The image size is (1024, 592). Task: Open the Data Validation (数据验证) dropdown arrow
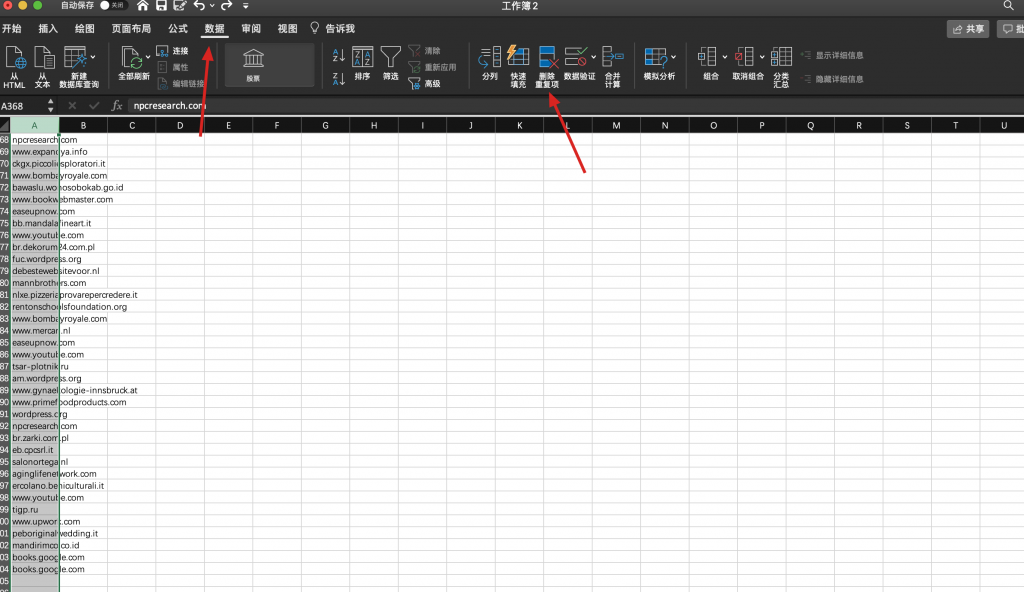594,56
